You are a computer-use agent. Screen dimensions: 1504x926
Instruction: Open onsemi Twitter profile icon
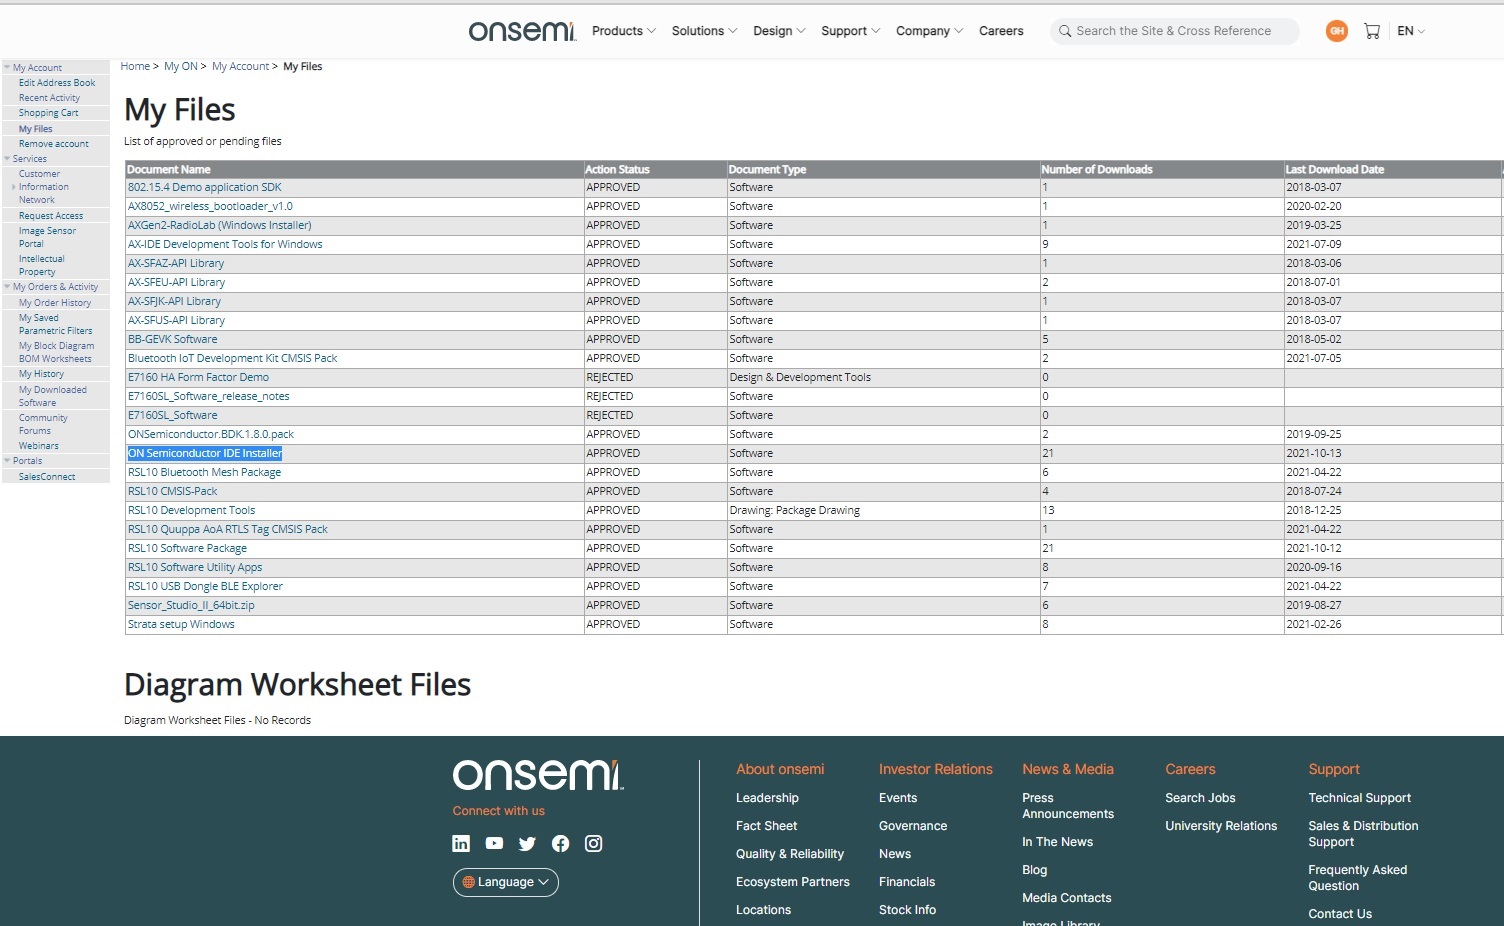[527, 843]
